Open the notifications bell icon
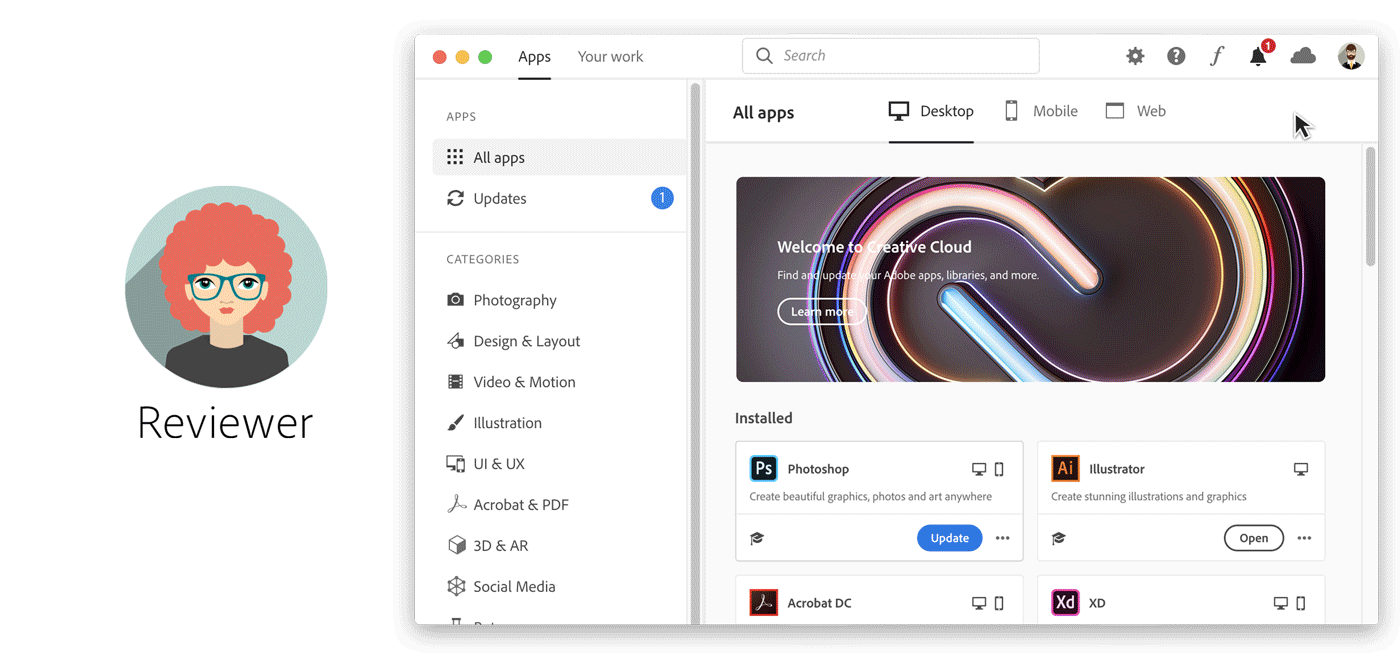Screen dimensions: 1400x658 [x=1258, y=57]
